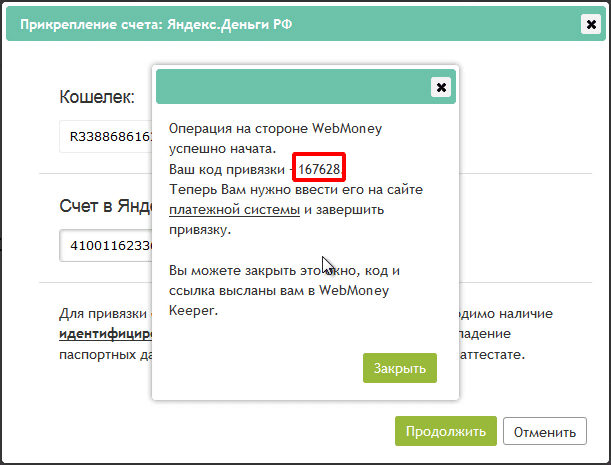The width and height of the screenshot is (611, 465).
Task: Click the Продолжить button
Action: pyautogui.click(x=446, y=431)
